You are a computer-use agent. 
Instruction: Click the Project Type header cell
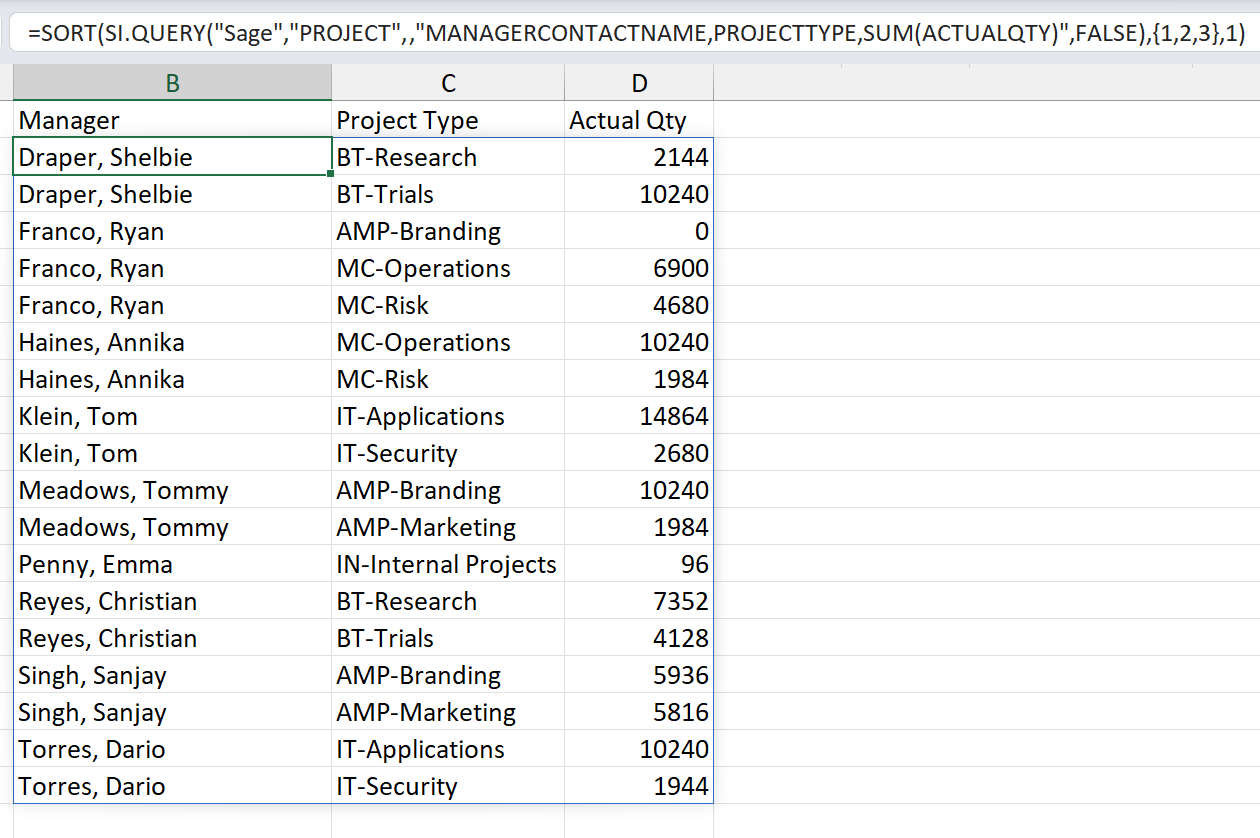click(x=448, y=120)
